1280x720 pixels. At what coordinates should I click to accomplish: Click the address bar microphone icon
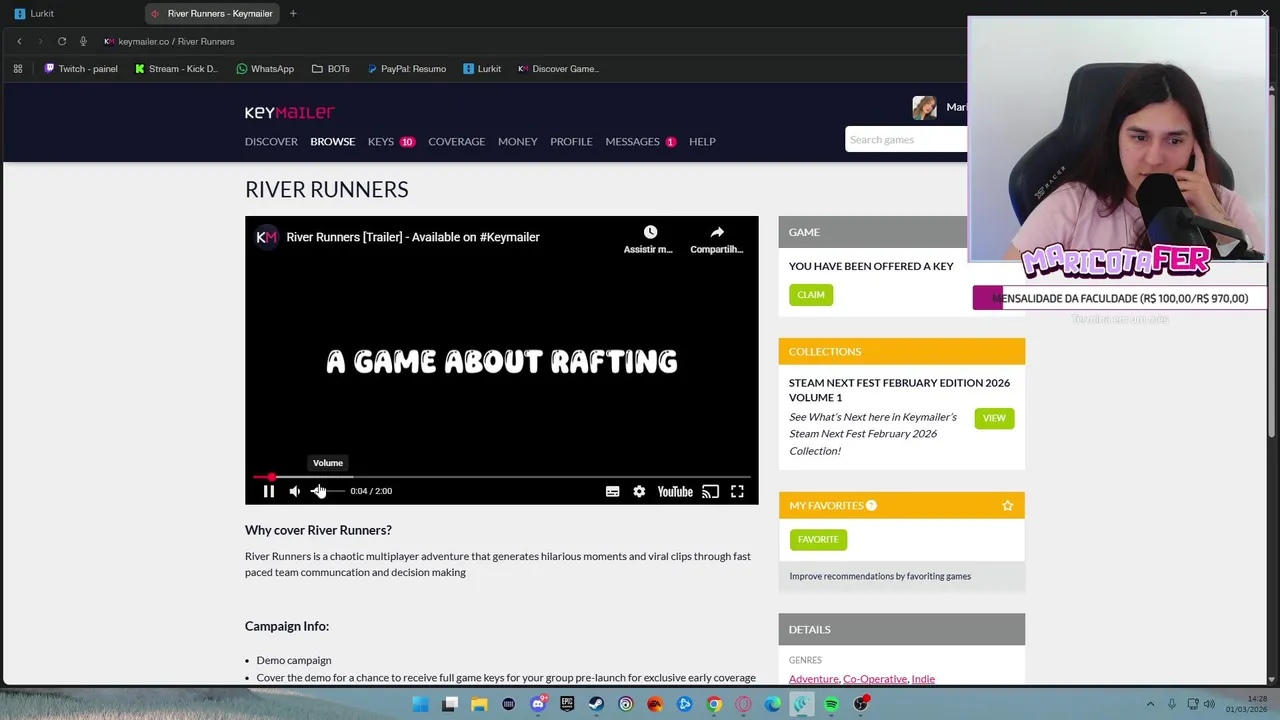click(83, 41)
